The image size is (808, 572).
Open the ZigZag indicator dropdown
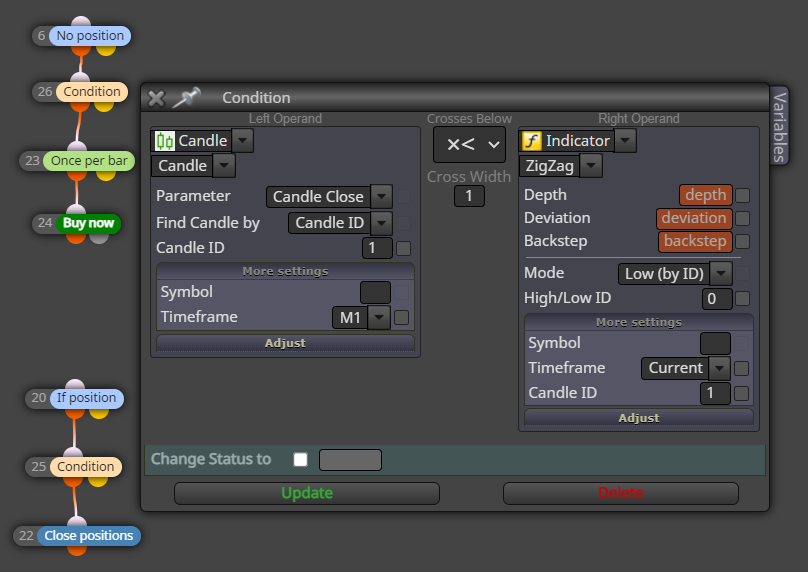[x=591, y=166]
